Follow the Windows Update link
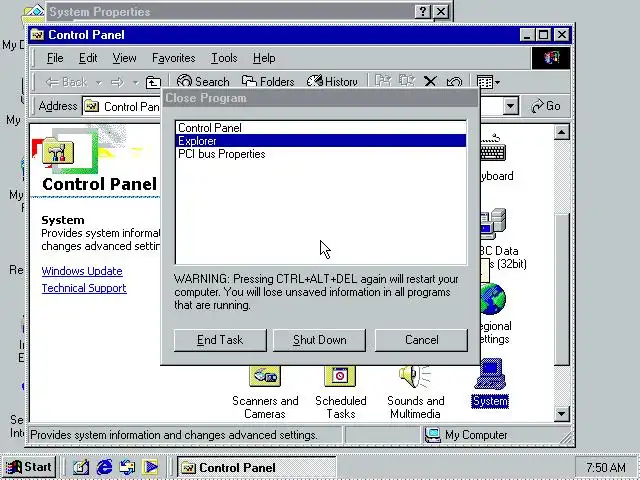640x480 pixels. (x=82, y=271)
